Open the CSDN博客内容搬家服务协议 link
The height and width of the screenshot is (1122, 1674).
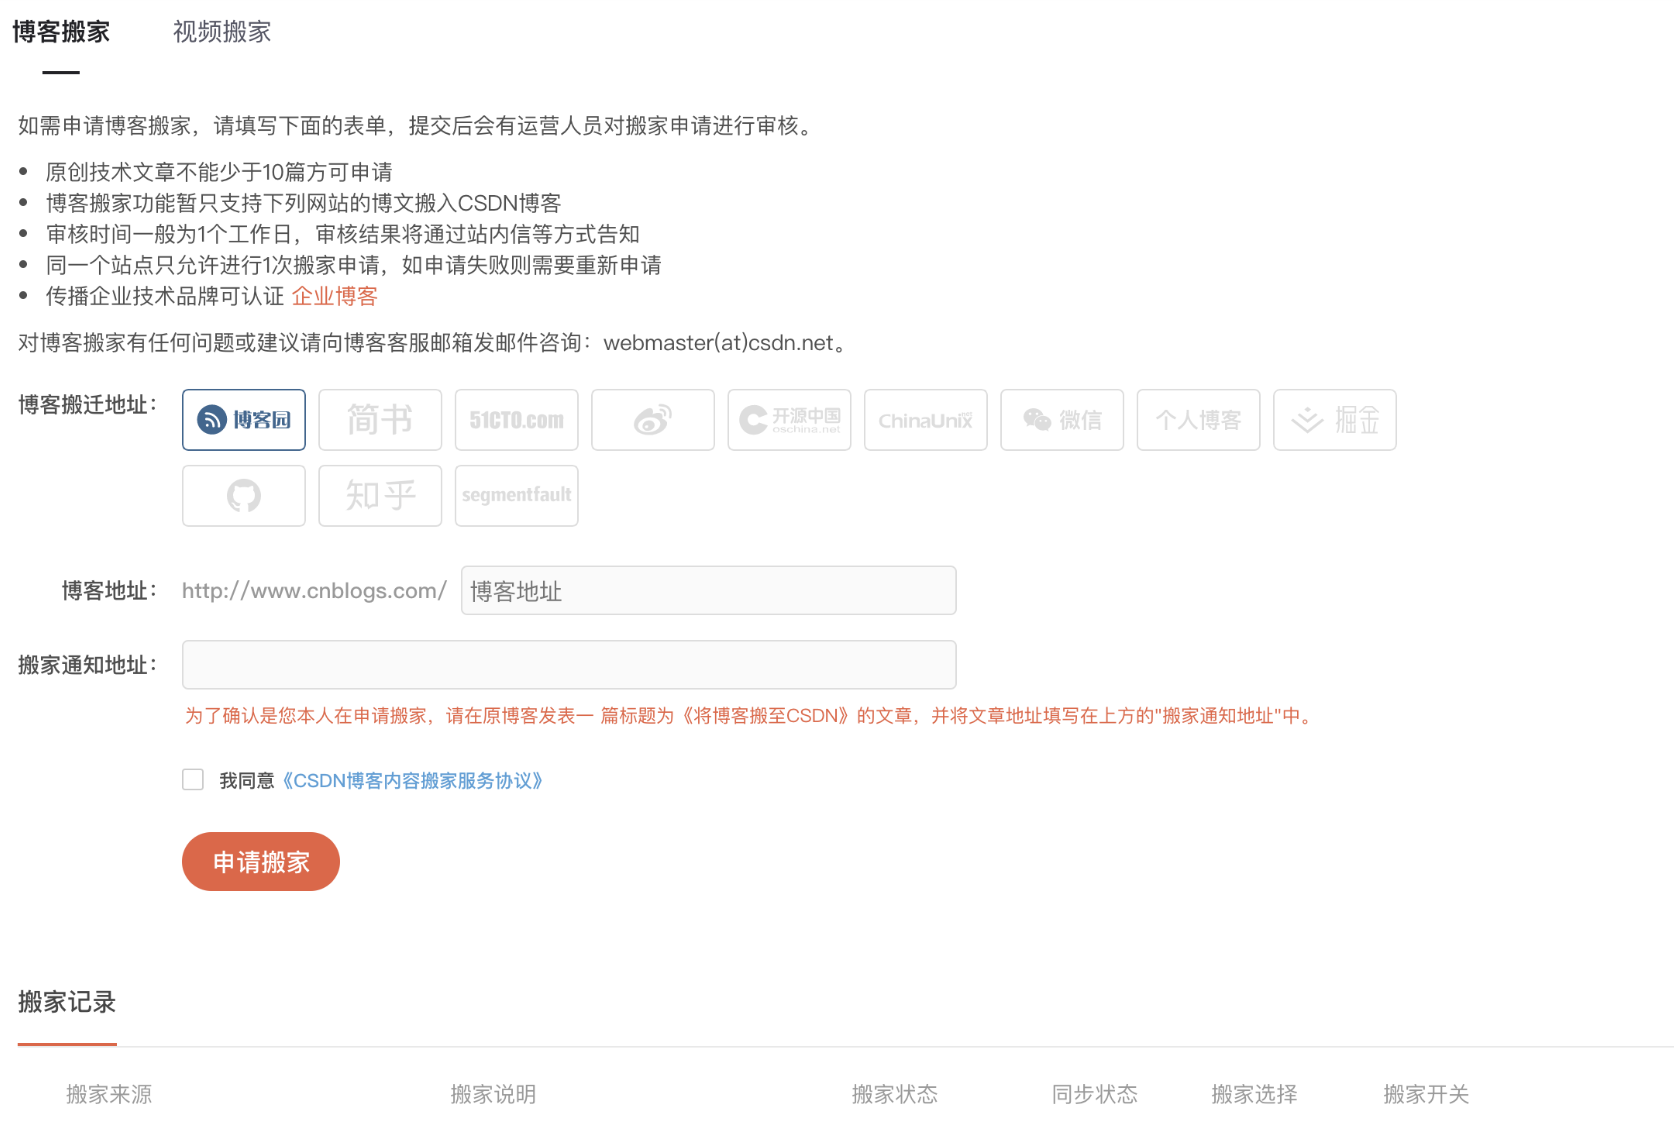click(413, 781)
